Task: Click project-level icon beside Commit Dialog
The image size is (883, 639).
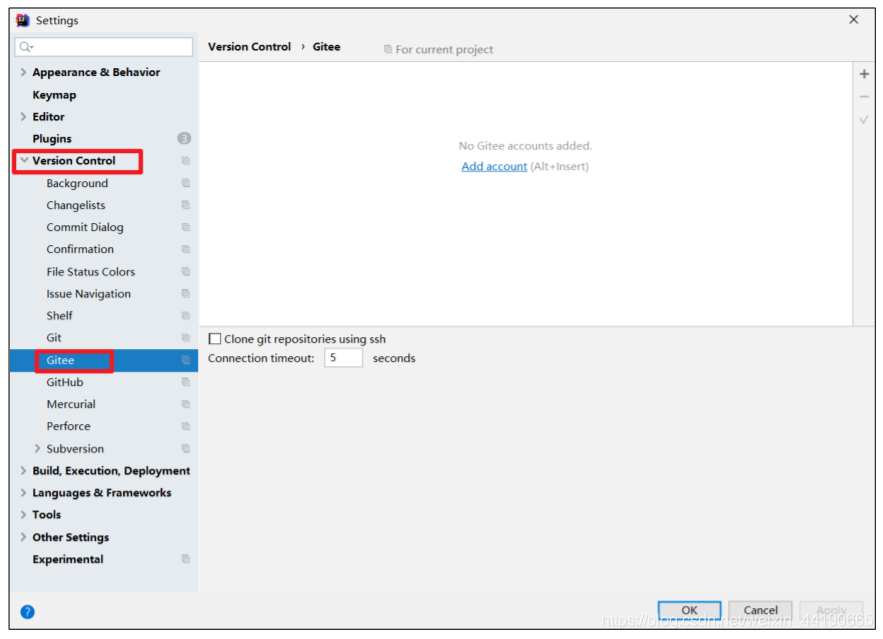Action: [x=185, y=227]
